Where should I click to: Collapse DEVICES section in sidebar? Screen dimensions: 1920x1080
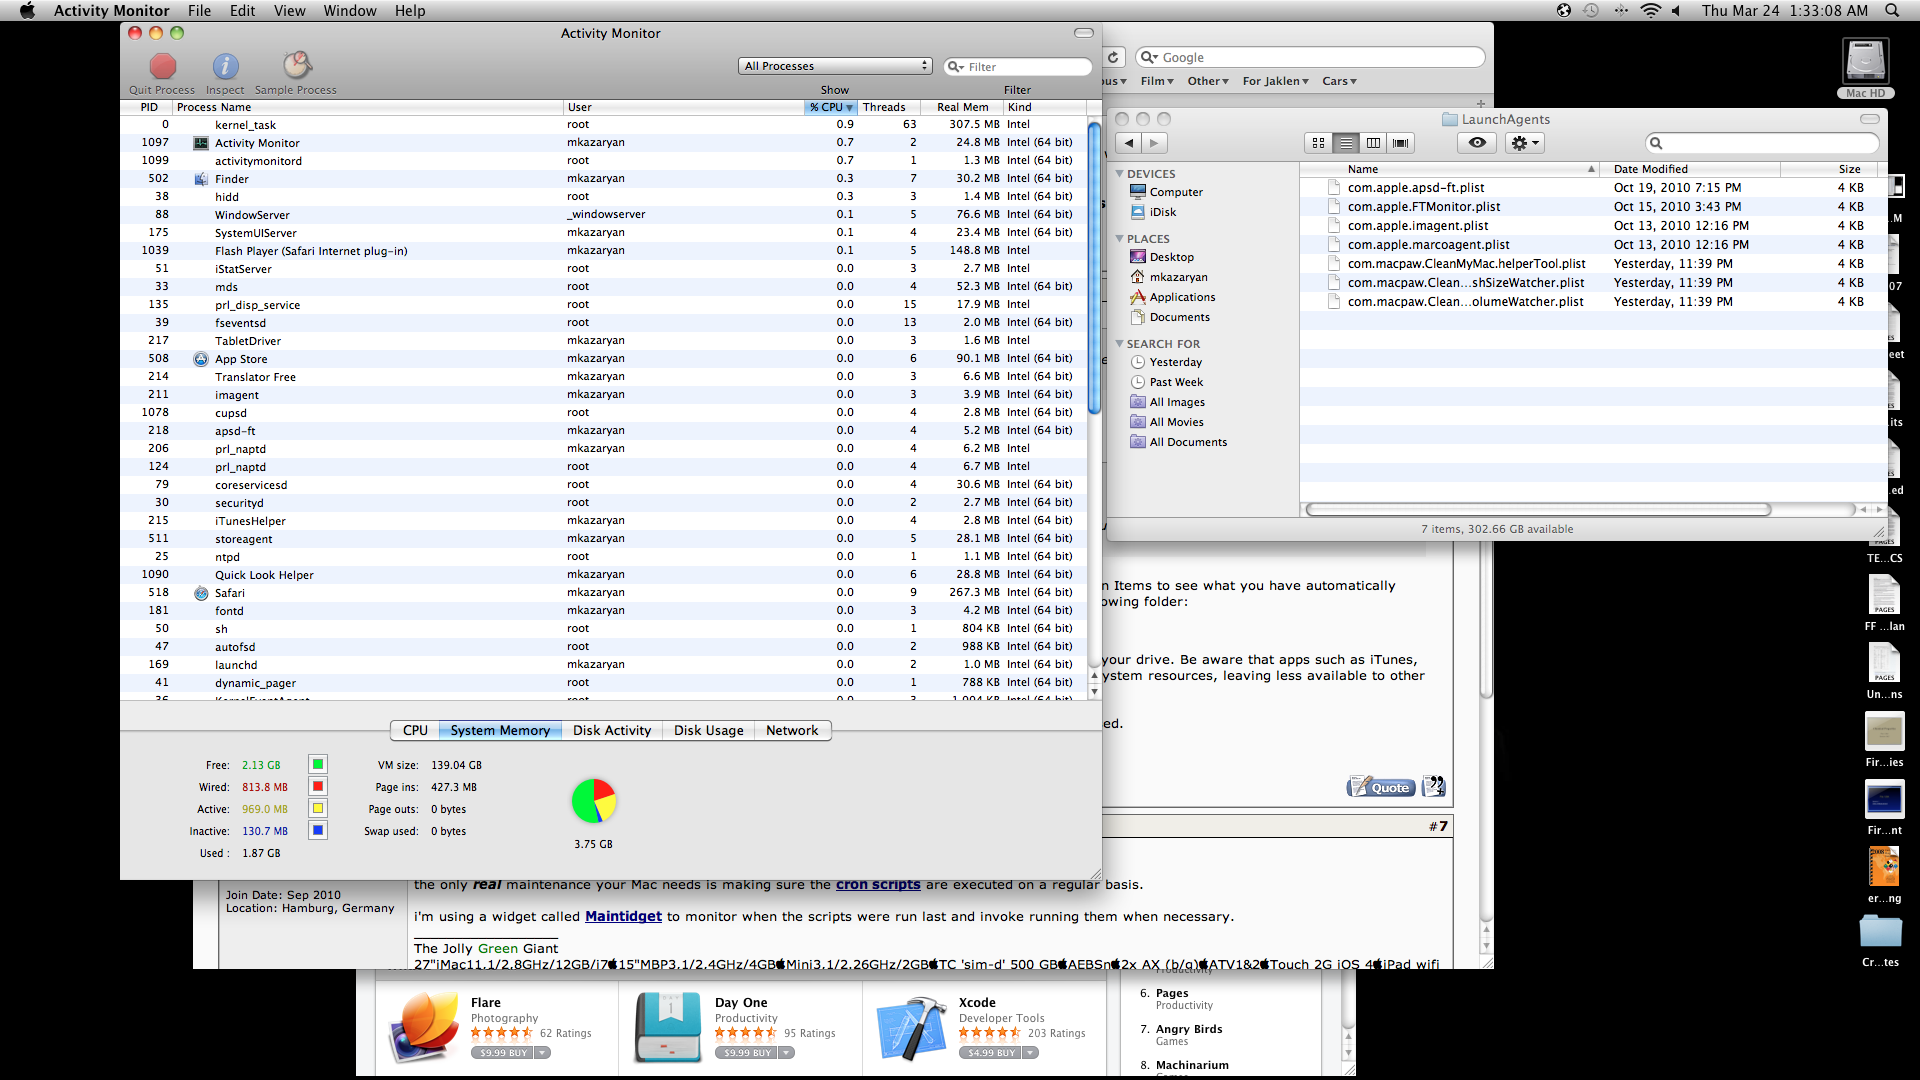tap(1120, 174)
